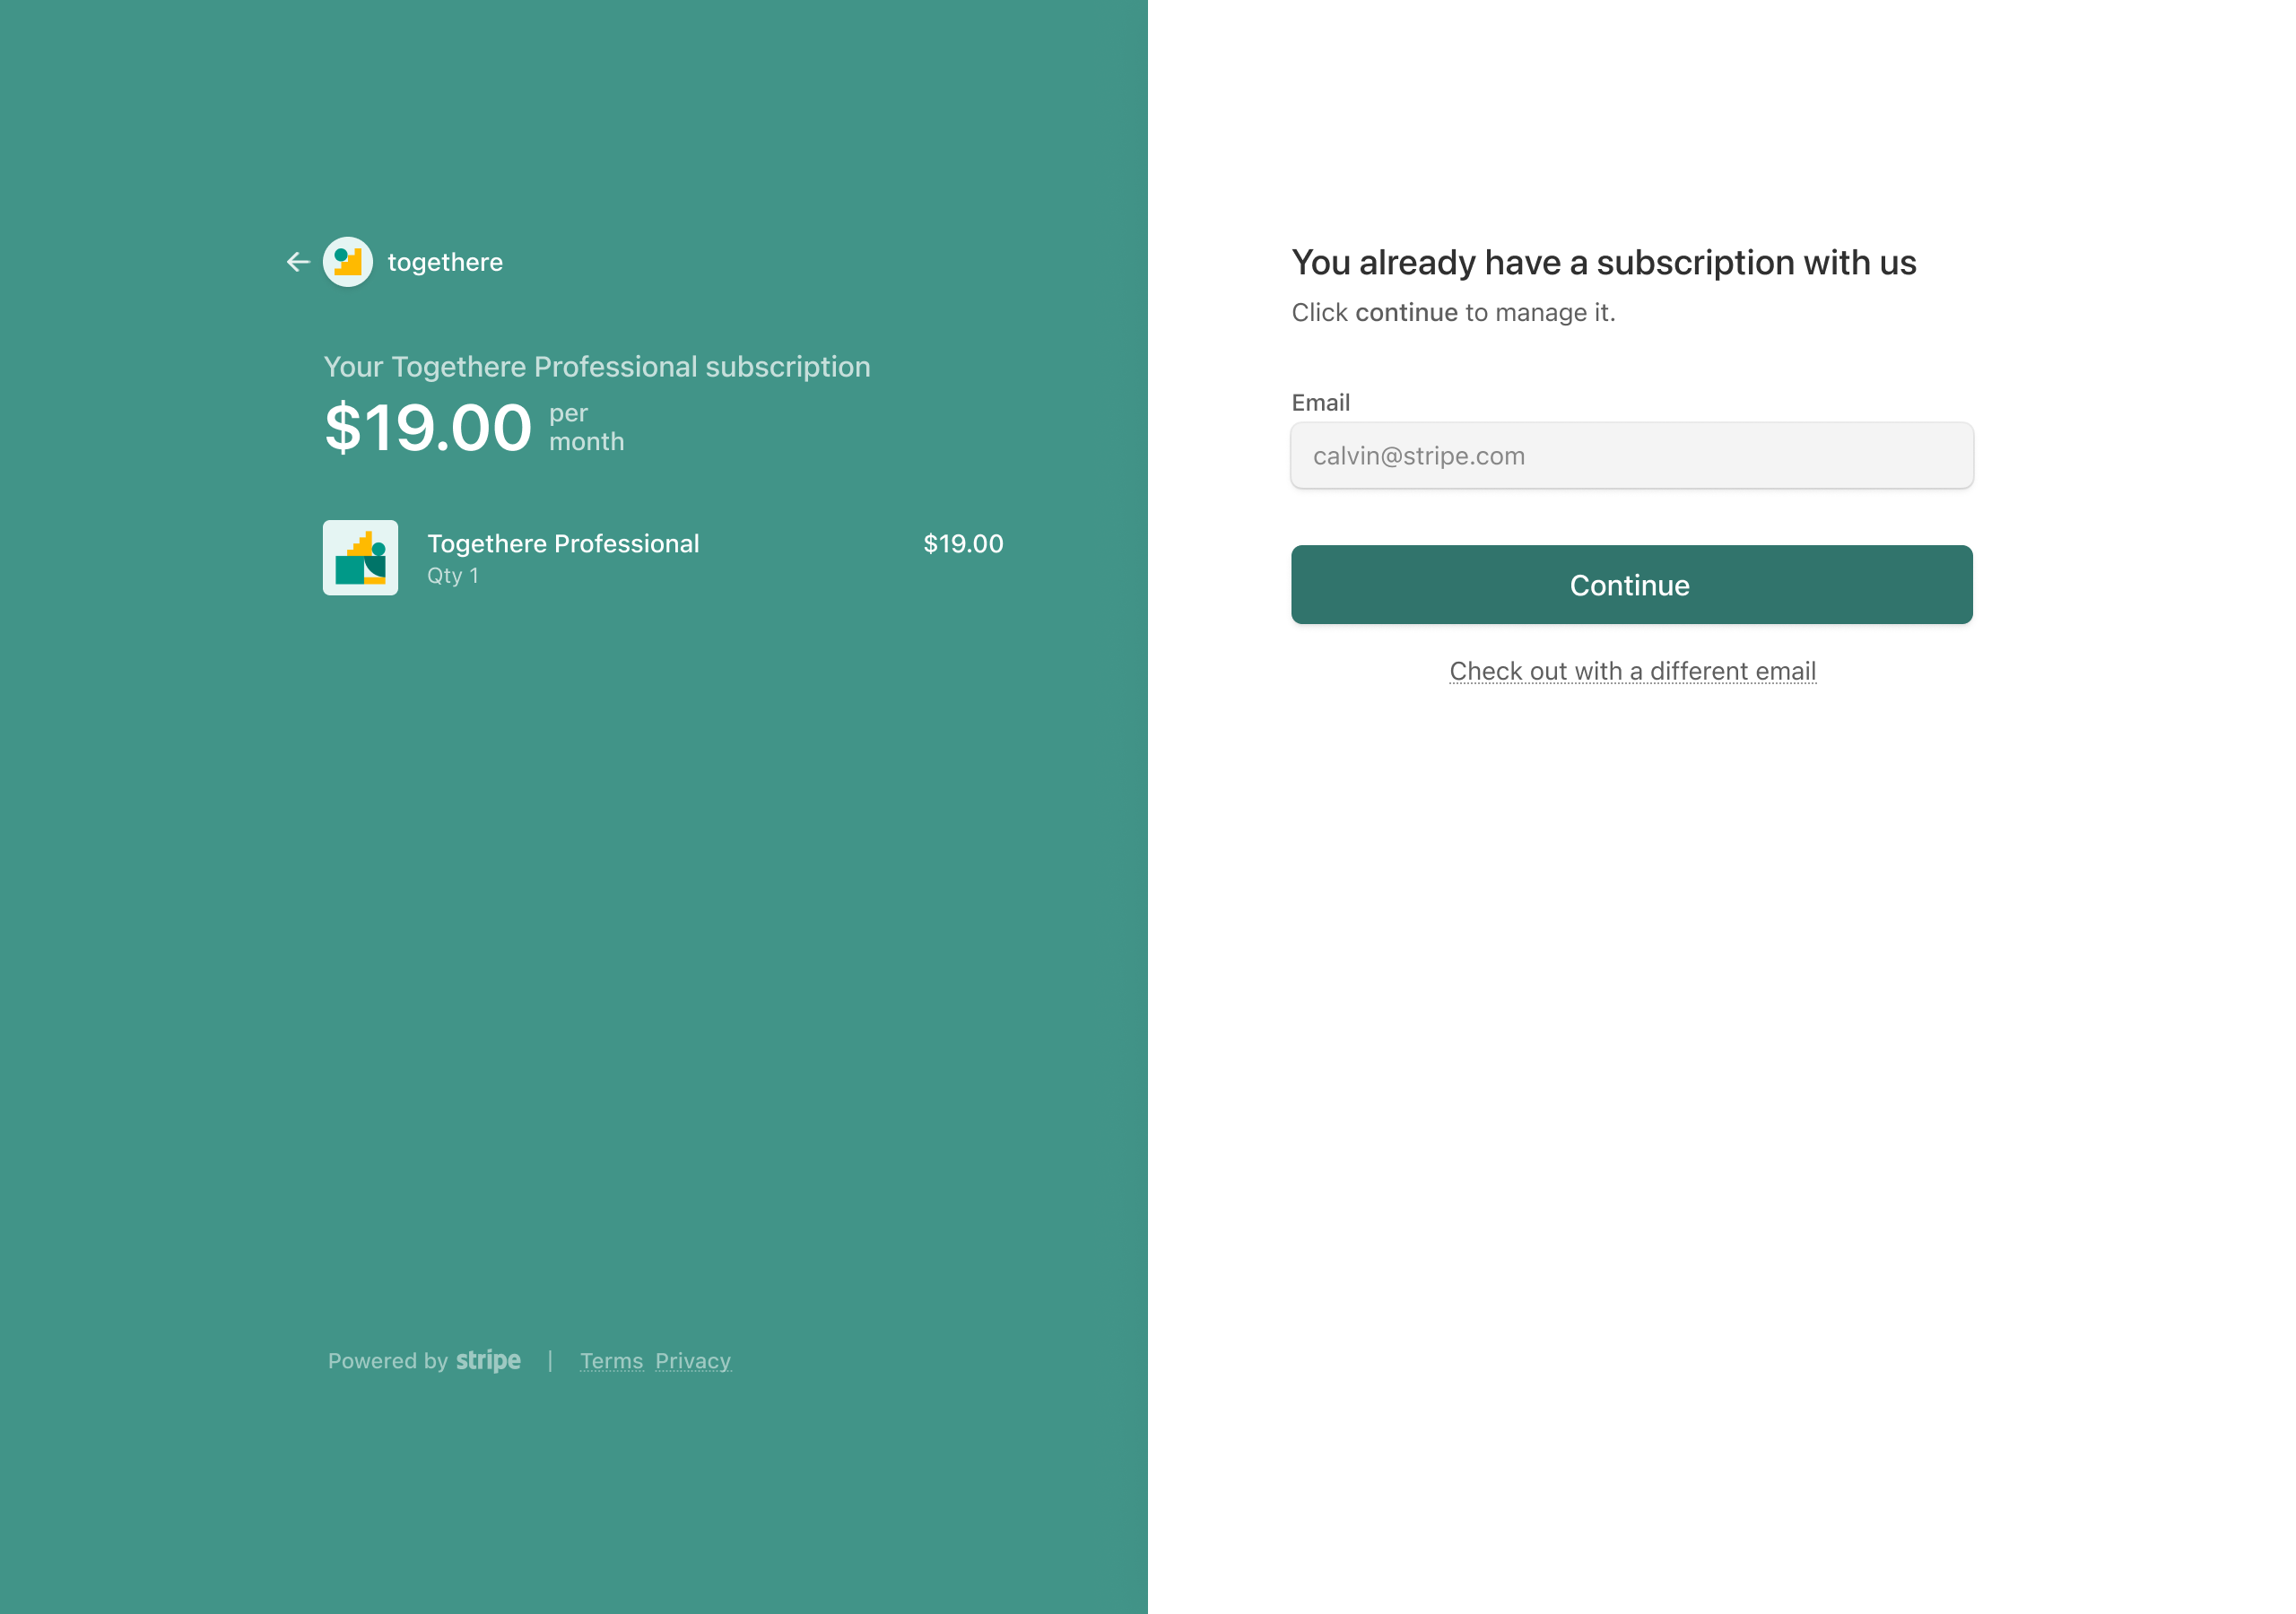Click the 'You already have a subscription' heading
Viewport: 2296px width, 1614px height.
[1603, 263]
